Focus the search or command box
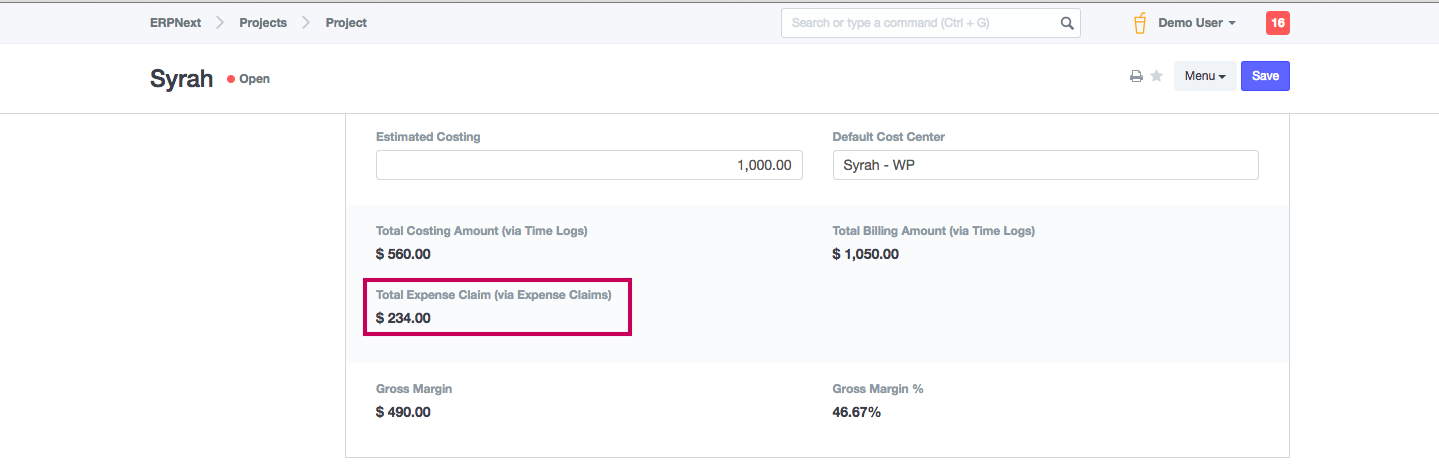The image size is (1439, 466). [920, 23]
